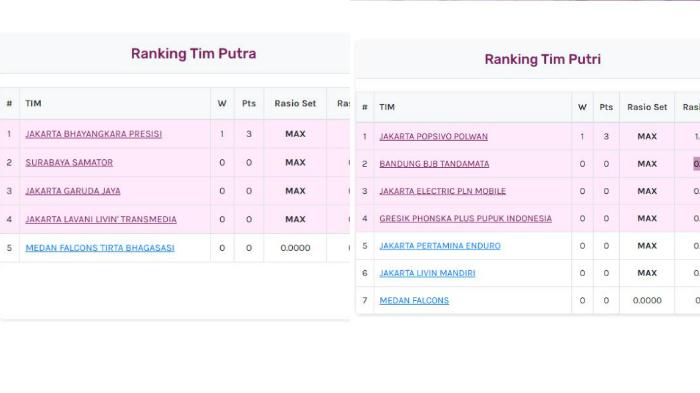Open JAKARTA BHAYANGKARA PRESISI team link

93,134
